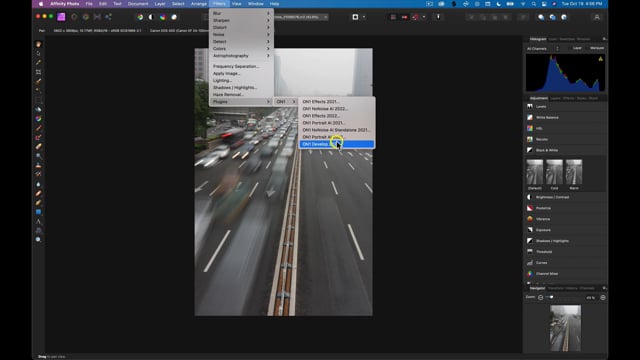Viewport: 640px width, 360px height.
Task: Expand the Blur submenu
Action: [x=241, y=13]
